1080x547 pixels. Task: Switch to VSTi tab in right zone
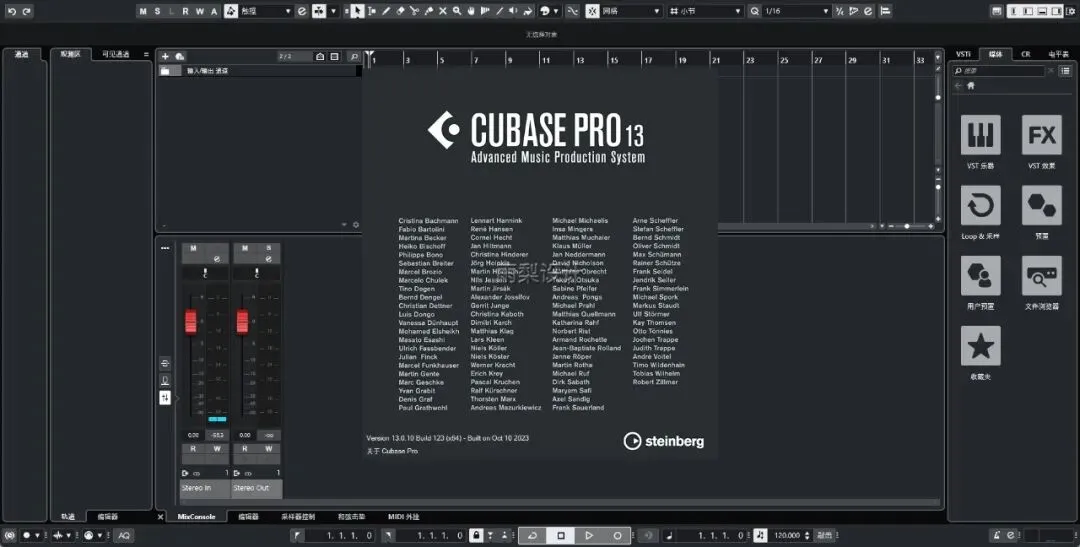click(x=964, y=54)
